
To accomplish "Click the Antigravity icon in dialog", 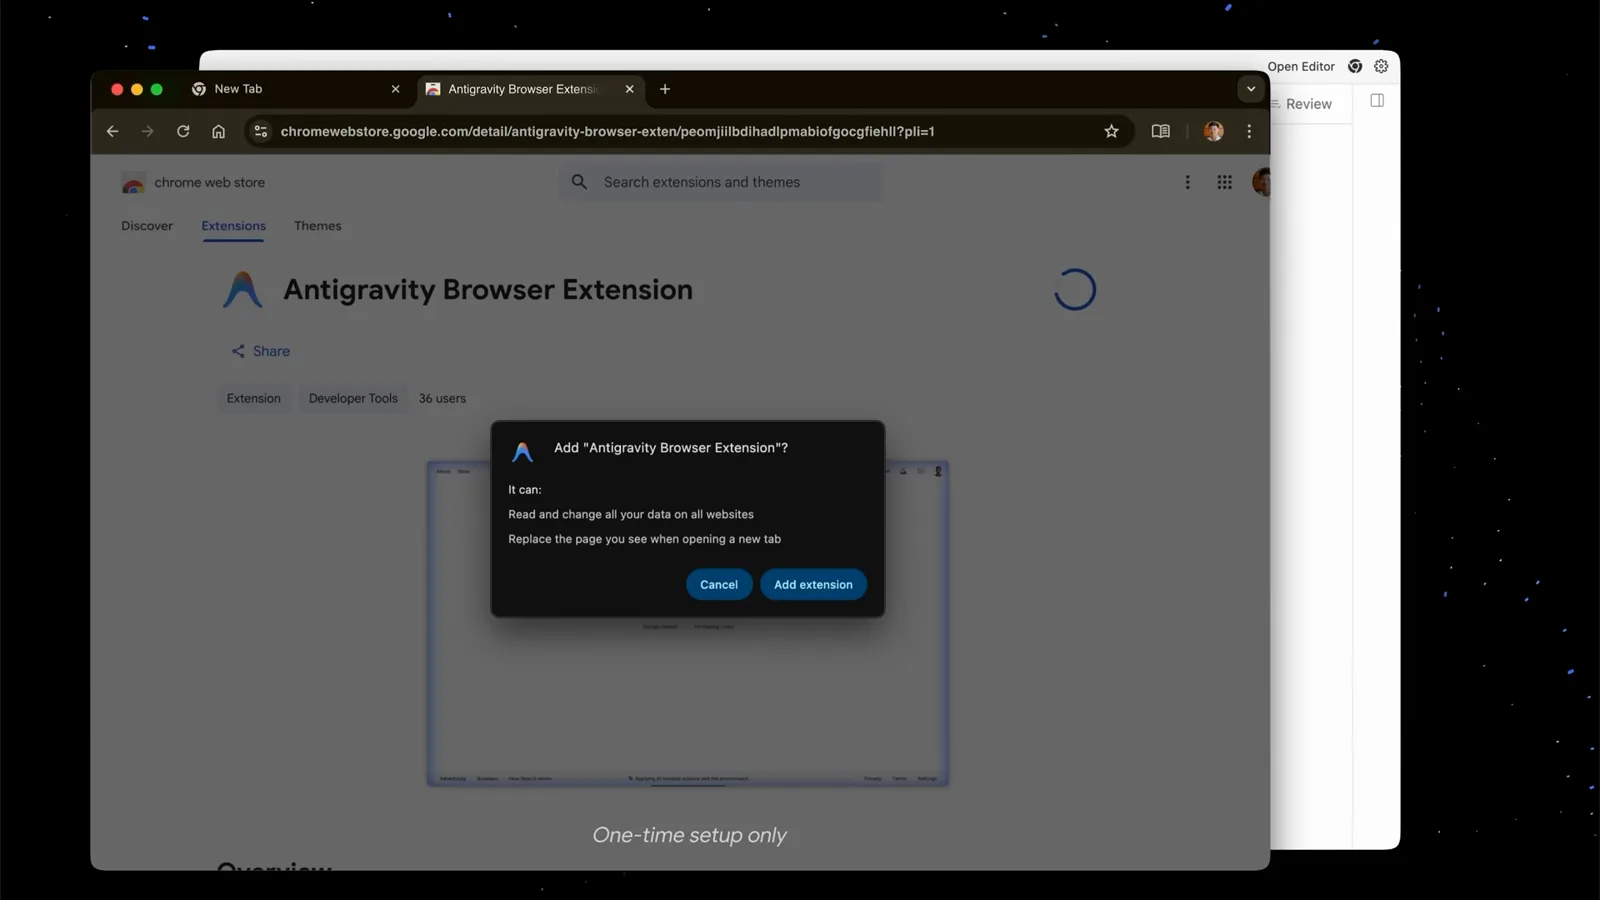I will click(x=522, y=452).
